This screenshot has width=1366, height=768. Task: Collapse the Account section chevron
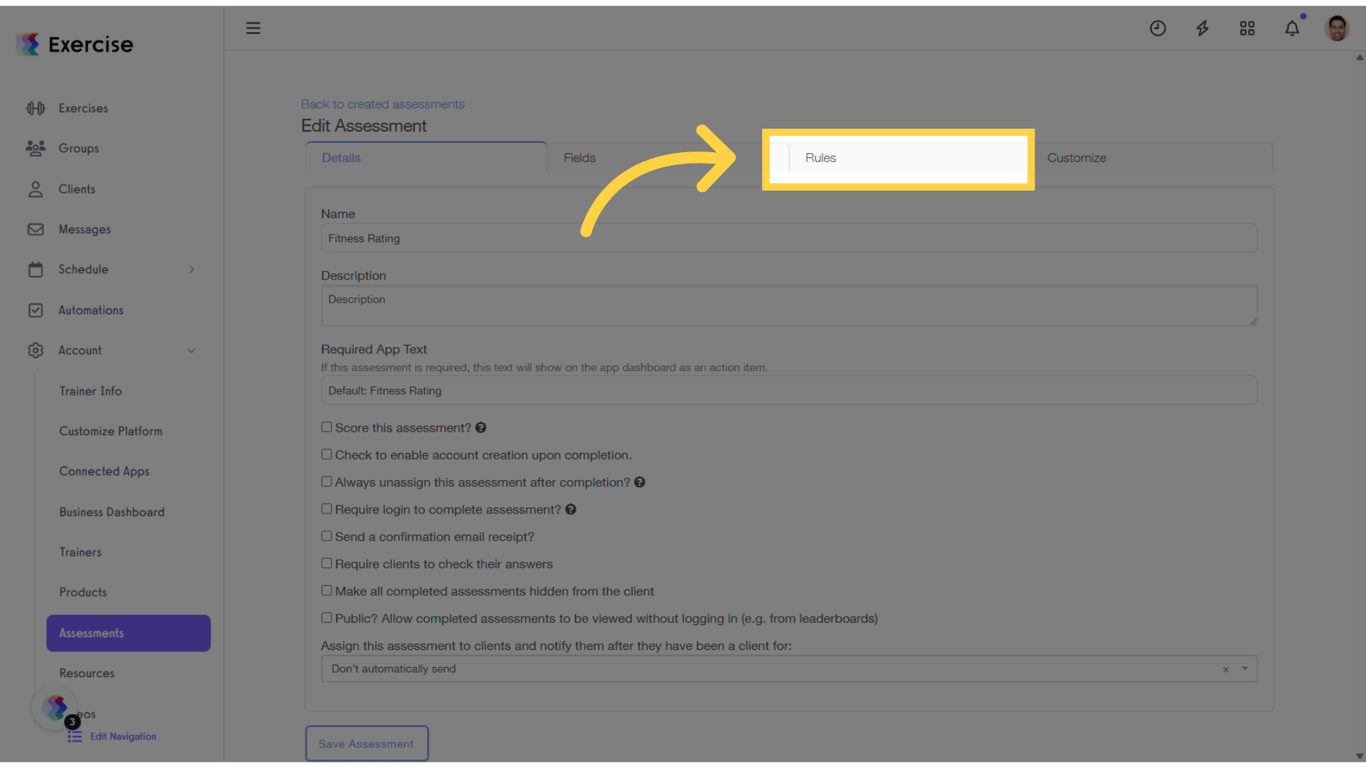click(191, 350)
